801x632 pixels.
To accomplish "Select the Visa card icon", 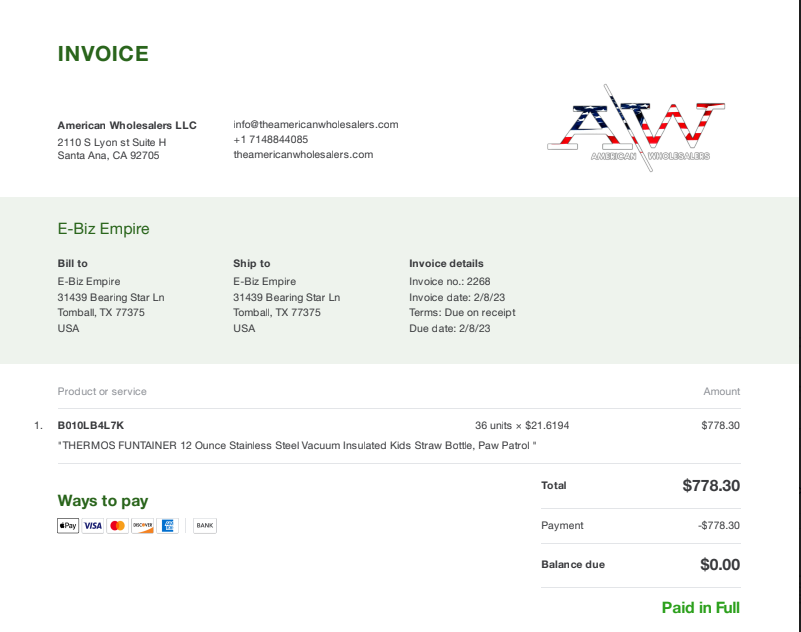I will 93,525.
